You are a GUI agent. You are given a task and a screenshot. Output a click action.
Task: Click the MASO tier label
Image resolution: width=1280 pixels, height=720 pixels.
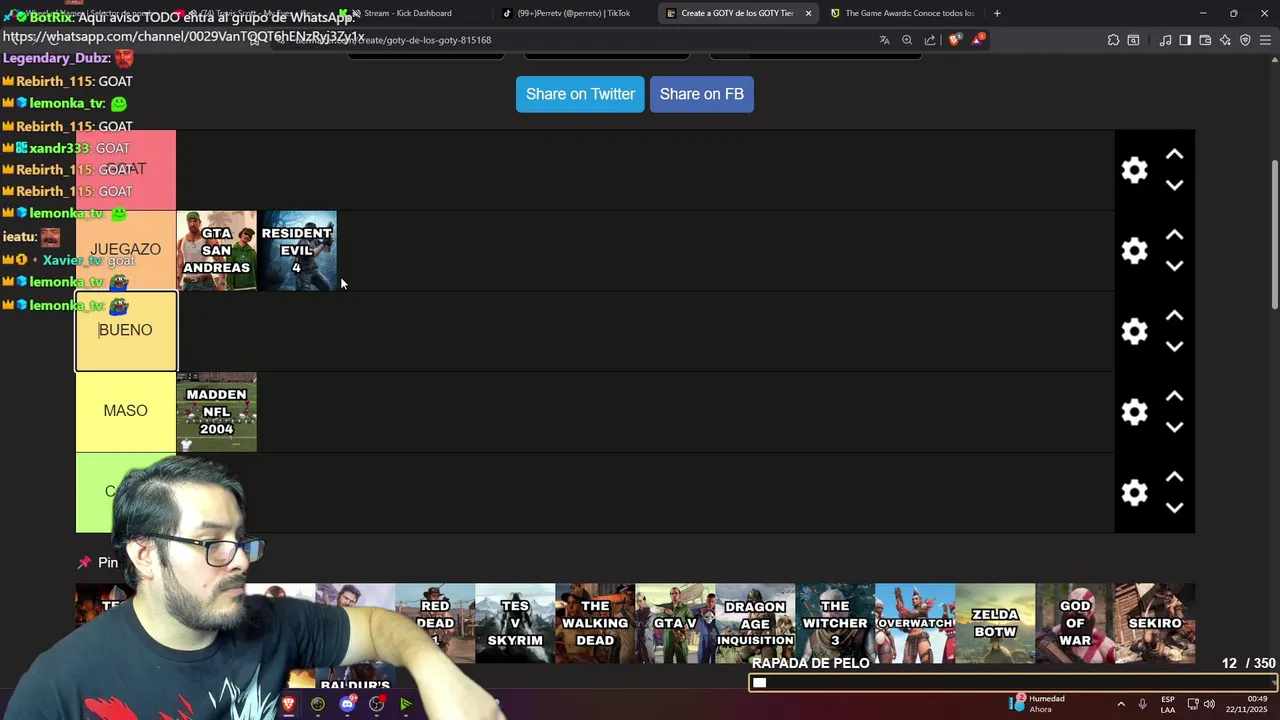pyautogui.click(x=126, y=411)
